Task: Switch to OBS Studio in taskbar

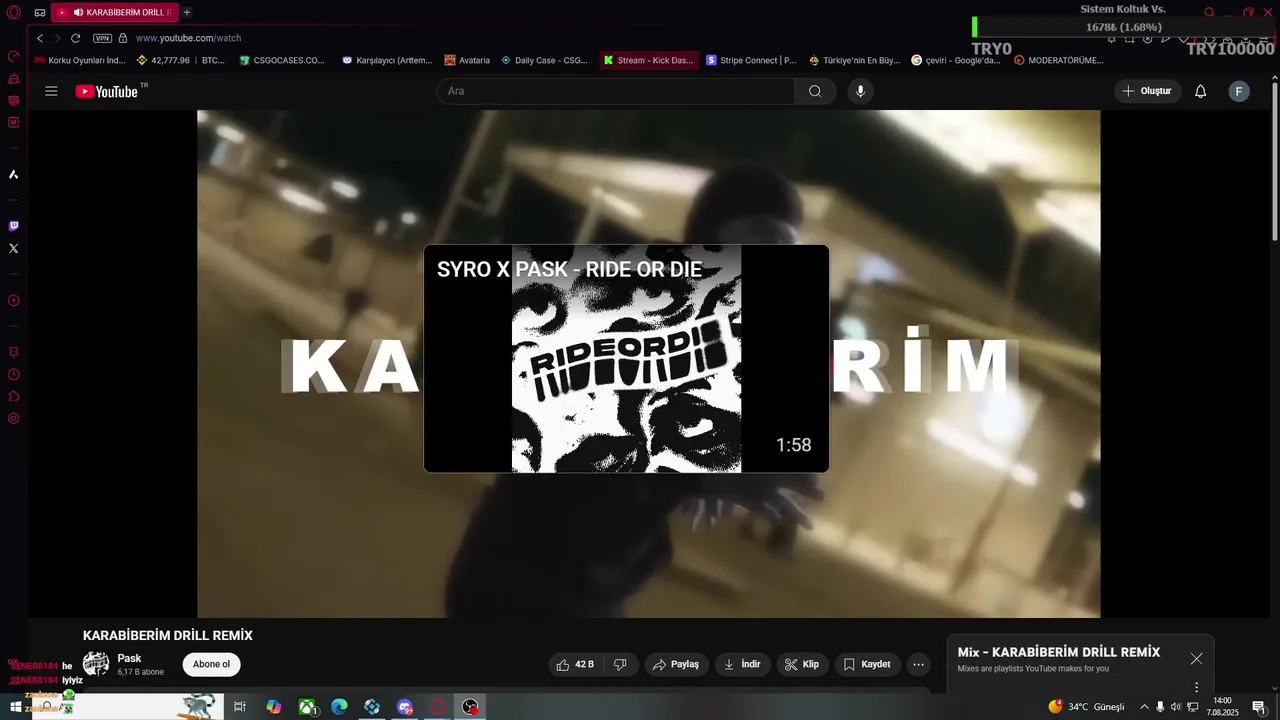Action: pyautogui.click(x=470, y=707)
